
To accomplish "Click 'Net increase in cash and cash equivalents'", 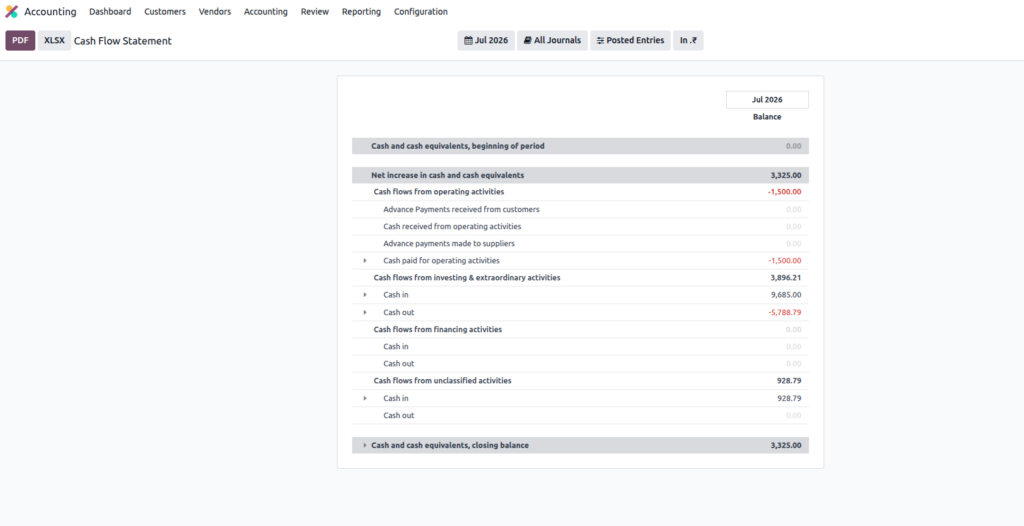I will click(x=447, y=175).
